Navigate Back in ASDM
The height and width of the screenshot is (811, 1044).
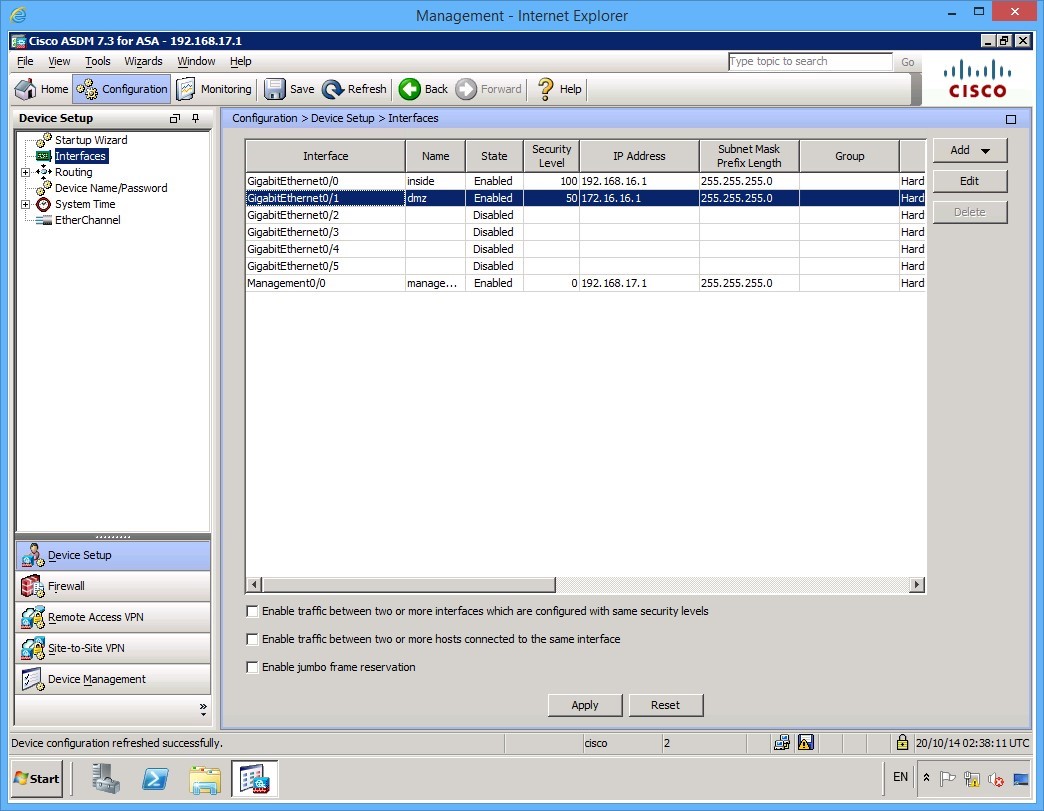coord(423,89)
